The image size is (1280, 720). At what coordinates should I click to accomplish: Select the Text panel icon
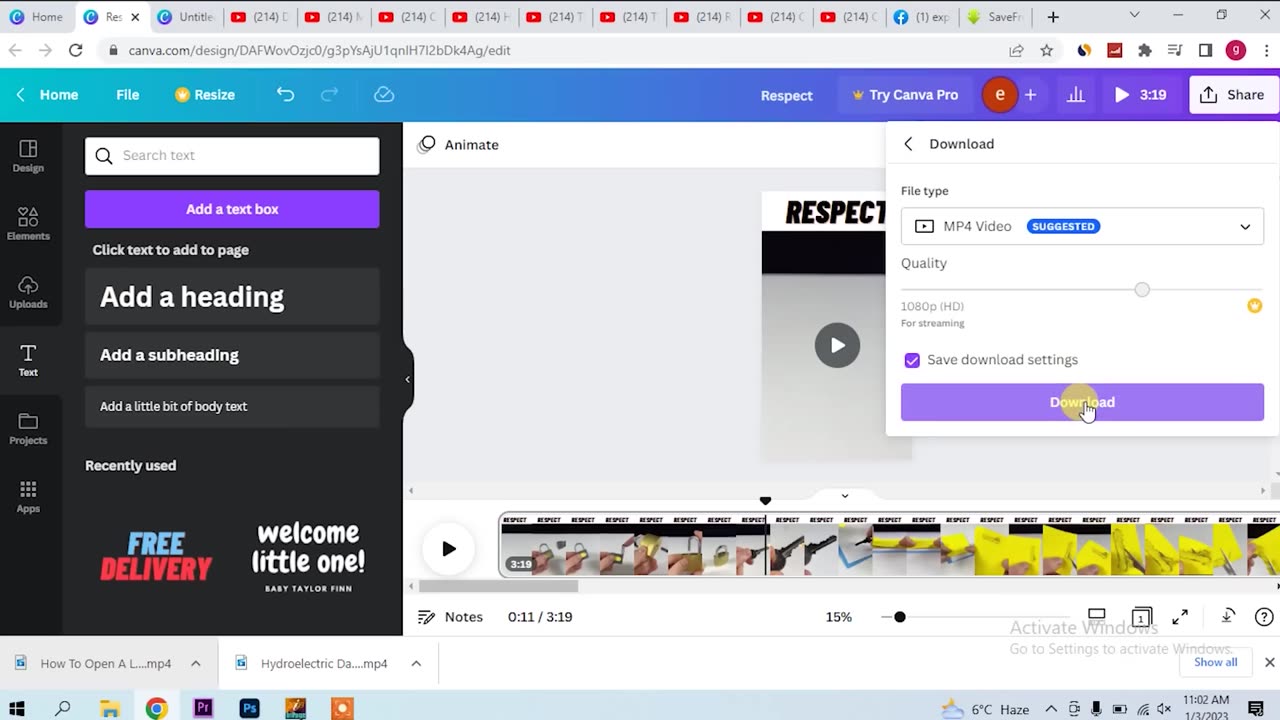point(28,360)
